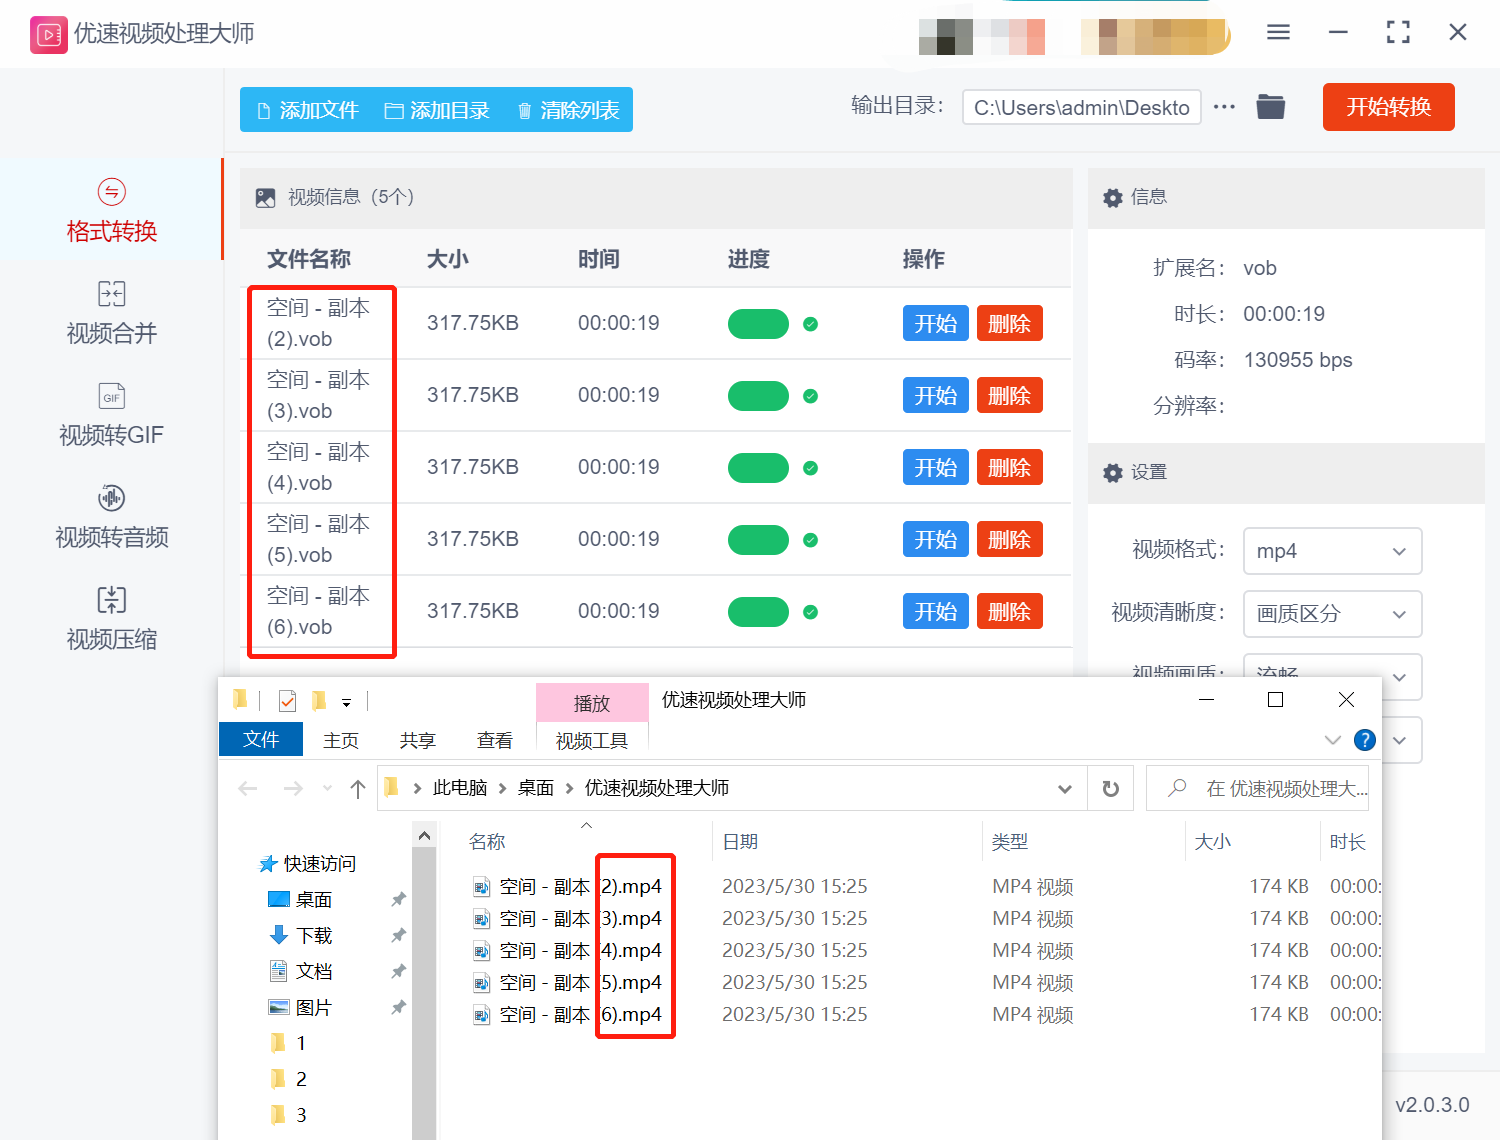Click completion checkmark for 空间-副本(2).vob

pyautogui.click(x=812, y=323)
